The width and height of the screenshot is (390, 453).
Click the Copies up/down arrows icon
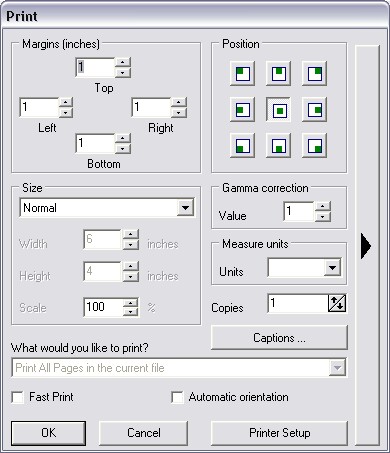[337, 303]
